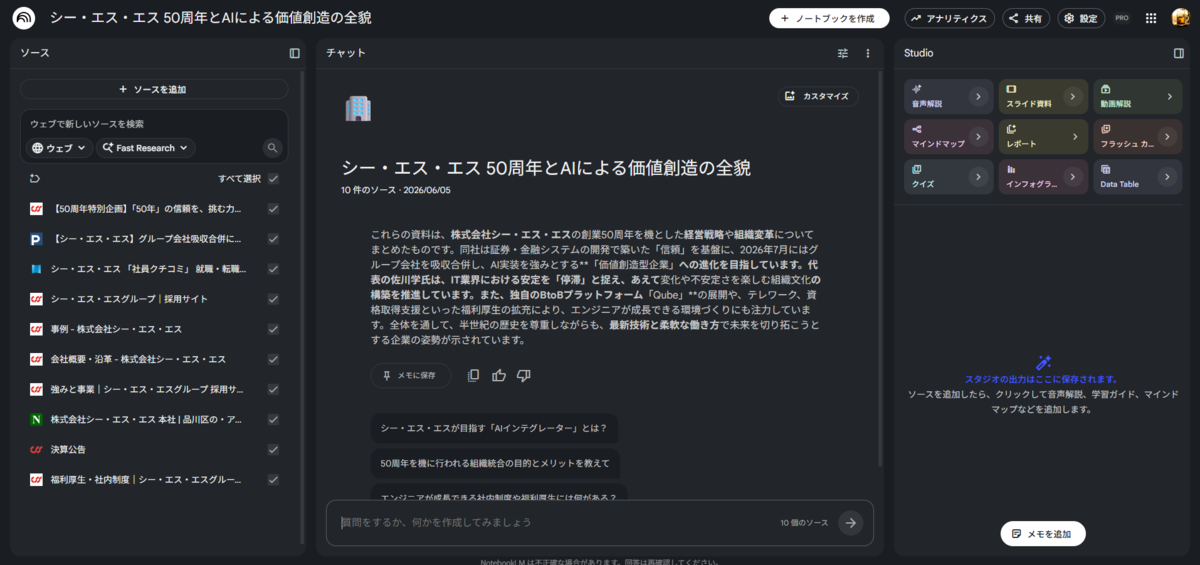Click メモに保存 button
The image size is (1200, 565).
(410, 375)
